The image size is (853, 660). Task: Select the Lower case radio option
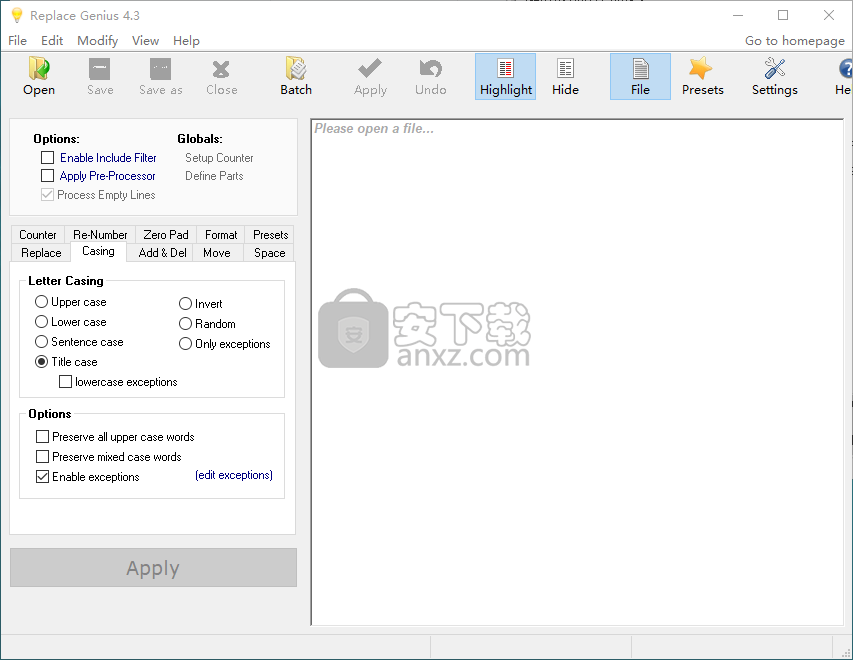click(x=41, y=322)
